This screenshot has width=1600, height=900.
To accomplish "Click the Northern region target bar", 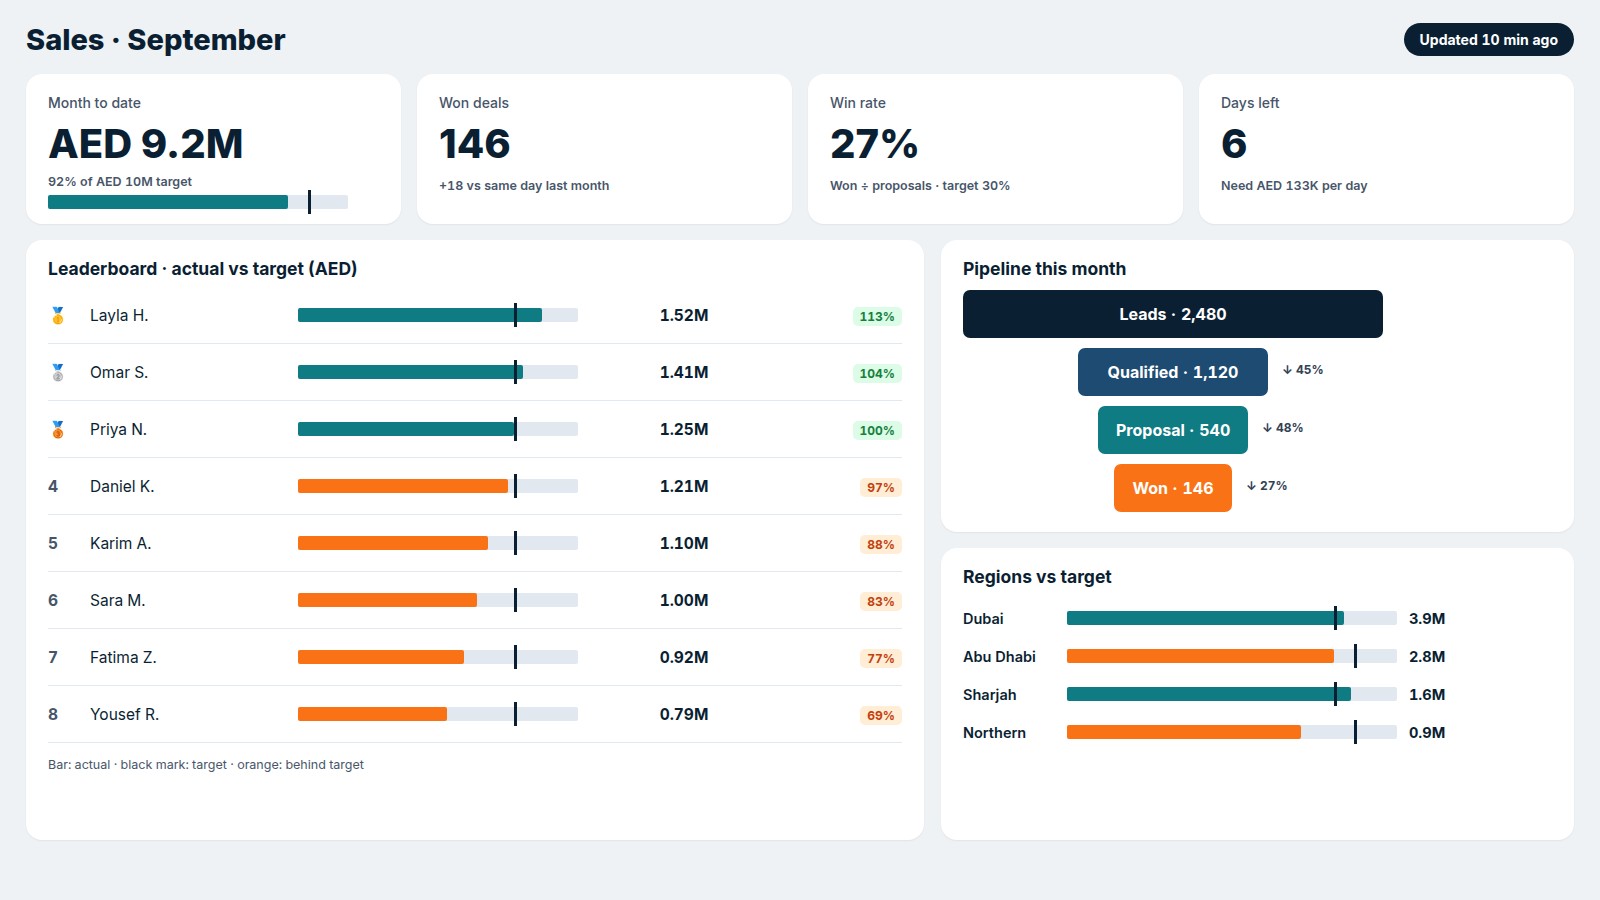I will coord(1232,732).
